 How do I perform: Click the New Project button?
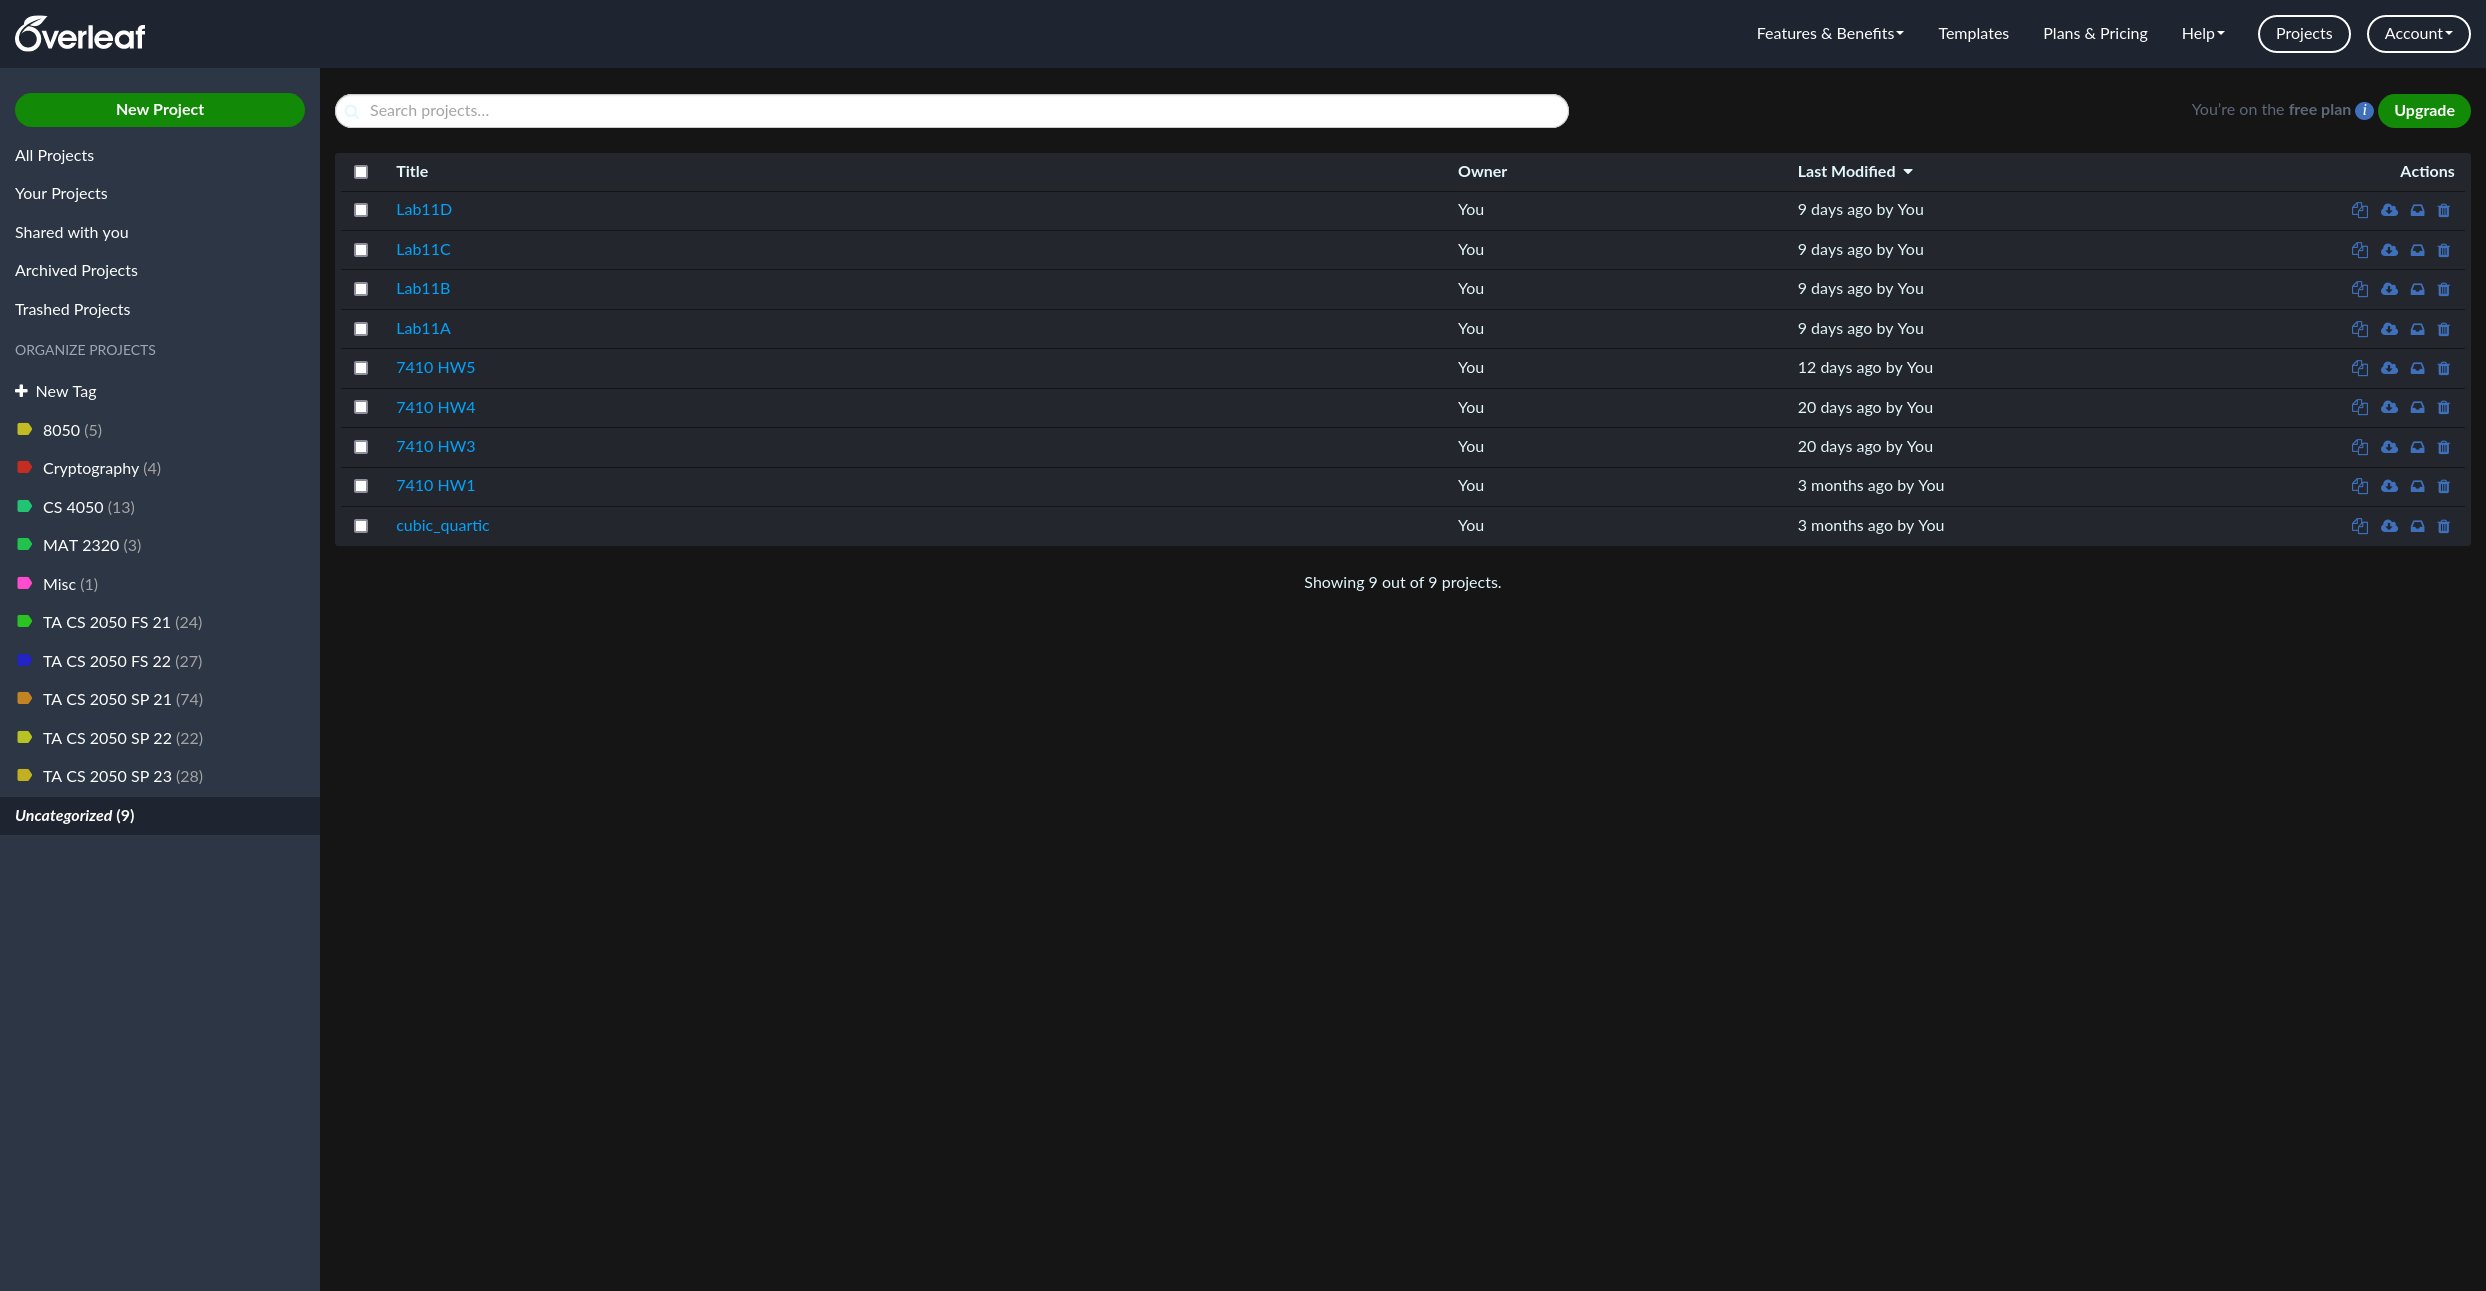[x=160, y=110]
